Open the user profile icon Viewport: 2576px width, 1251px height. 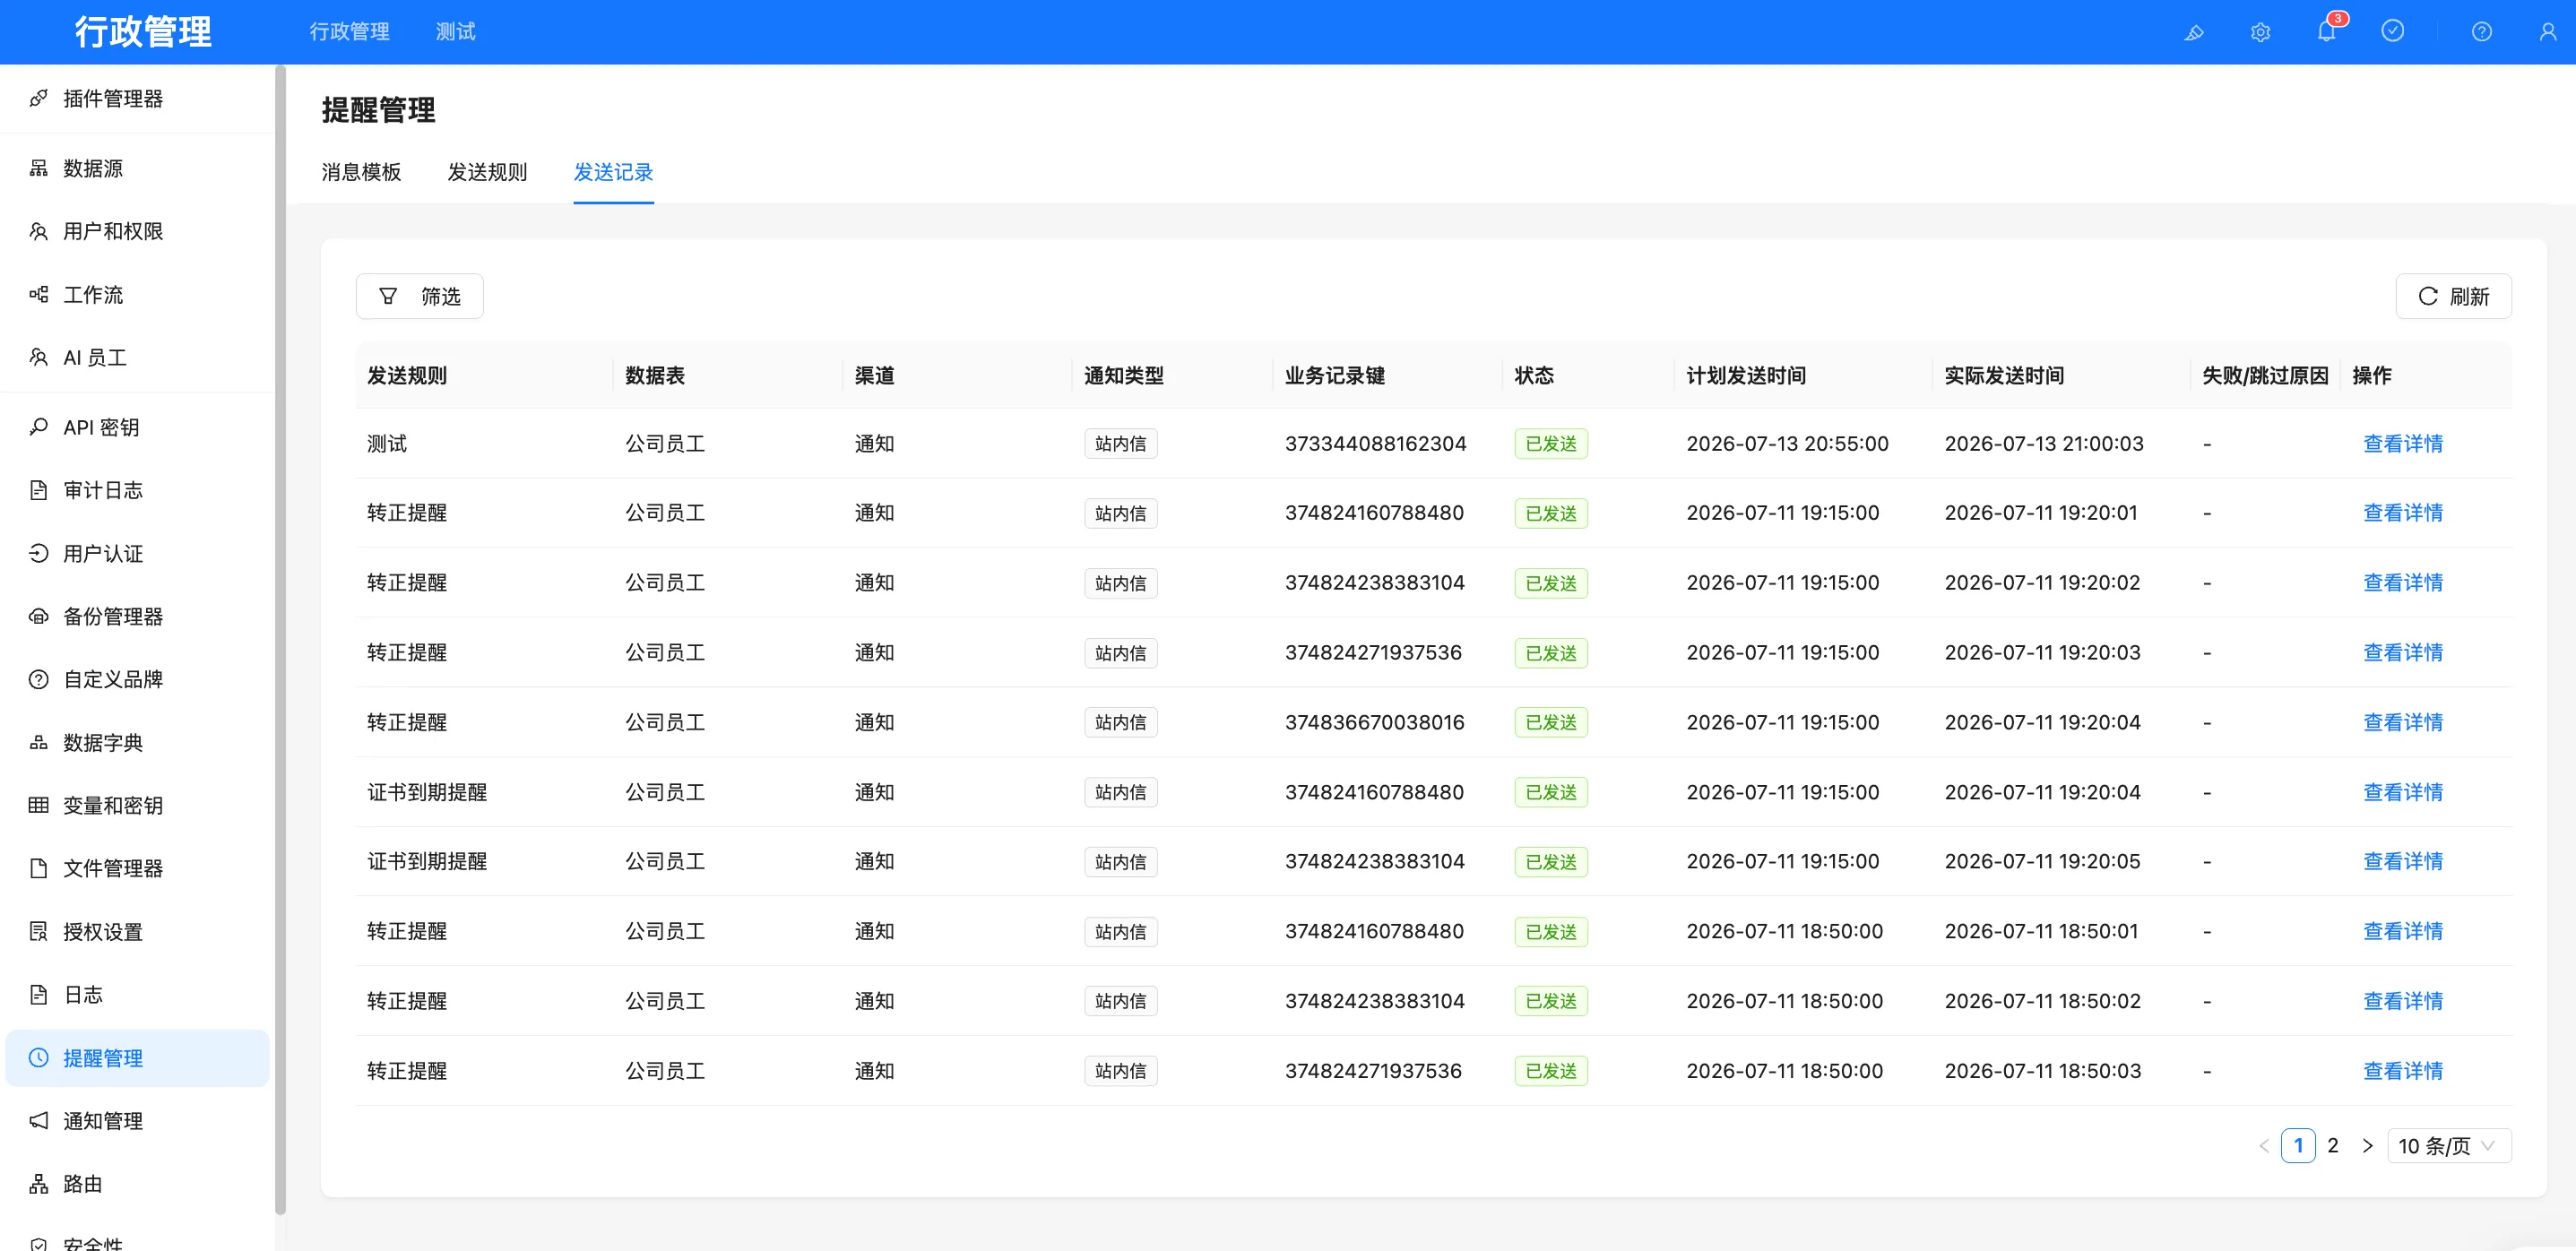[x=2547, y=32]
